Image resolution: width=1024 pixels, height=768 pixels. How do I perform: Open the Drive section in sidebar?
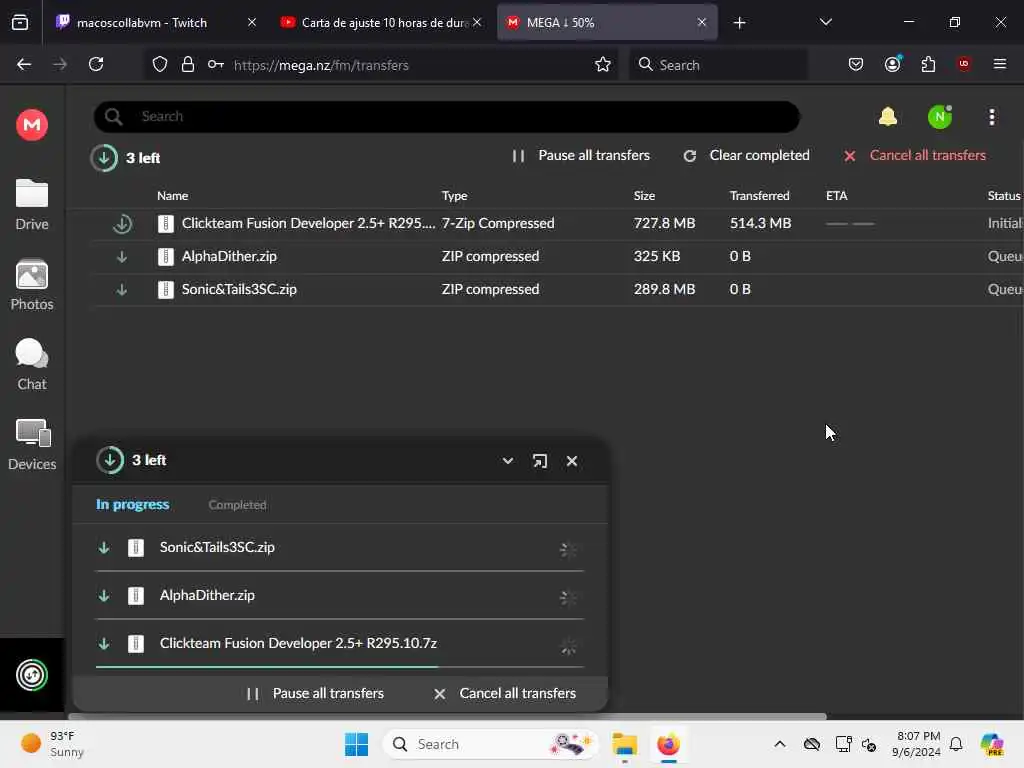click(32, 205)
